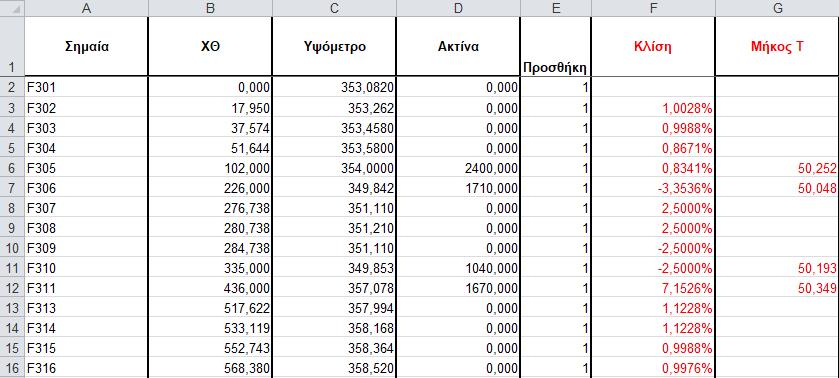Select cell containing F302
Image resolution: width=839 pixels, height=378 pixels.
coord(86,109)
